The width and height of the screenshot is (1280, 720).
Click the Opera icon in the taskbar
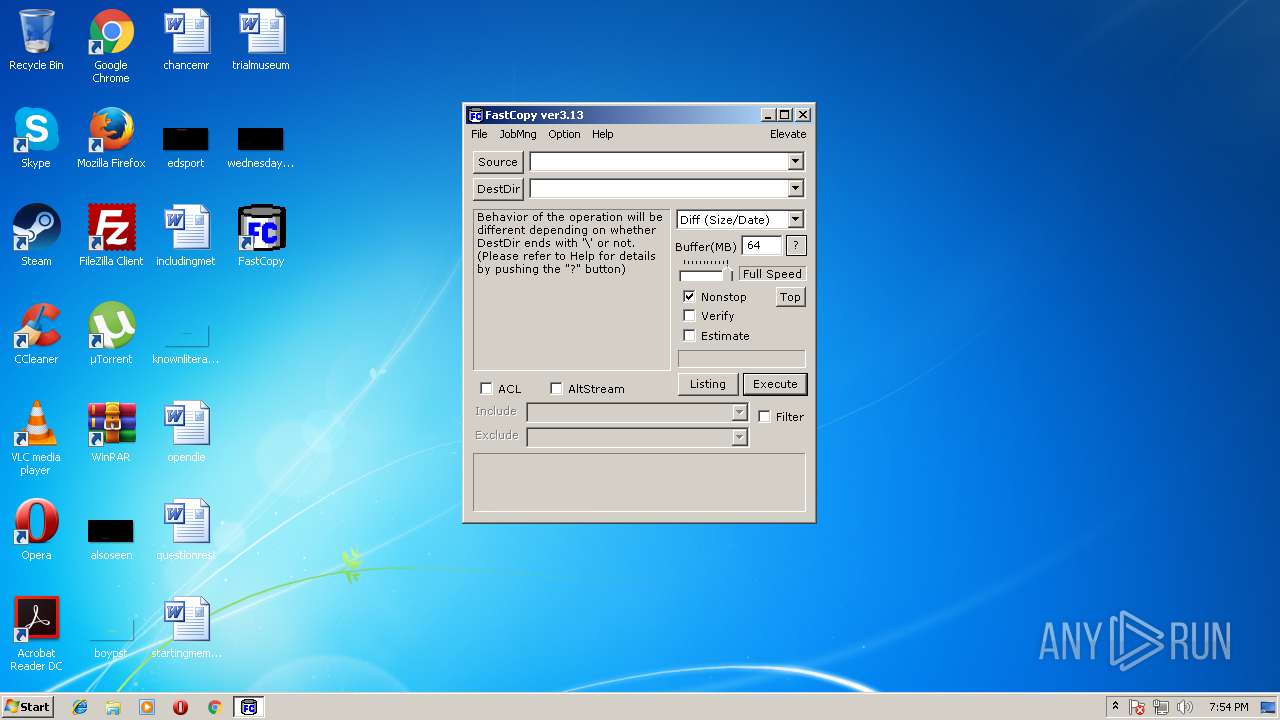point(180,707)
